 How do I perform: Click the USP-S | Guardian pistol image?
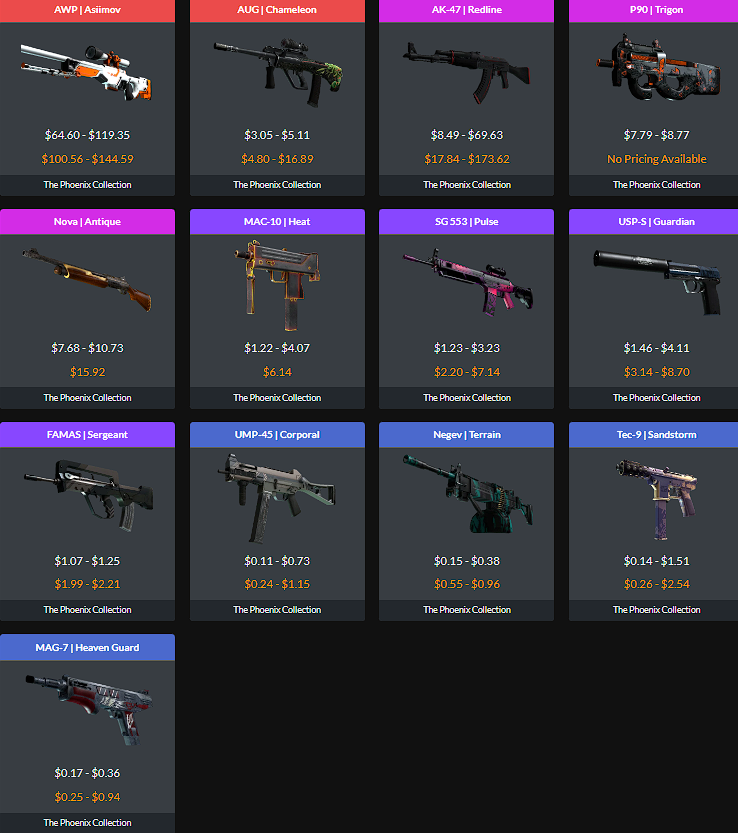658,282
